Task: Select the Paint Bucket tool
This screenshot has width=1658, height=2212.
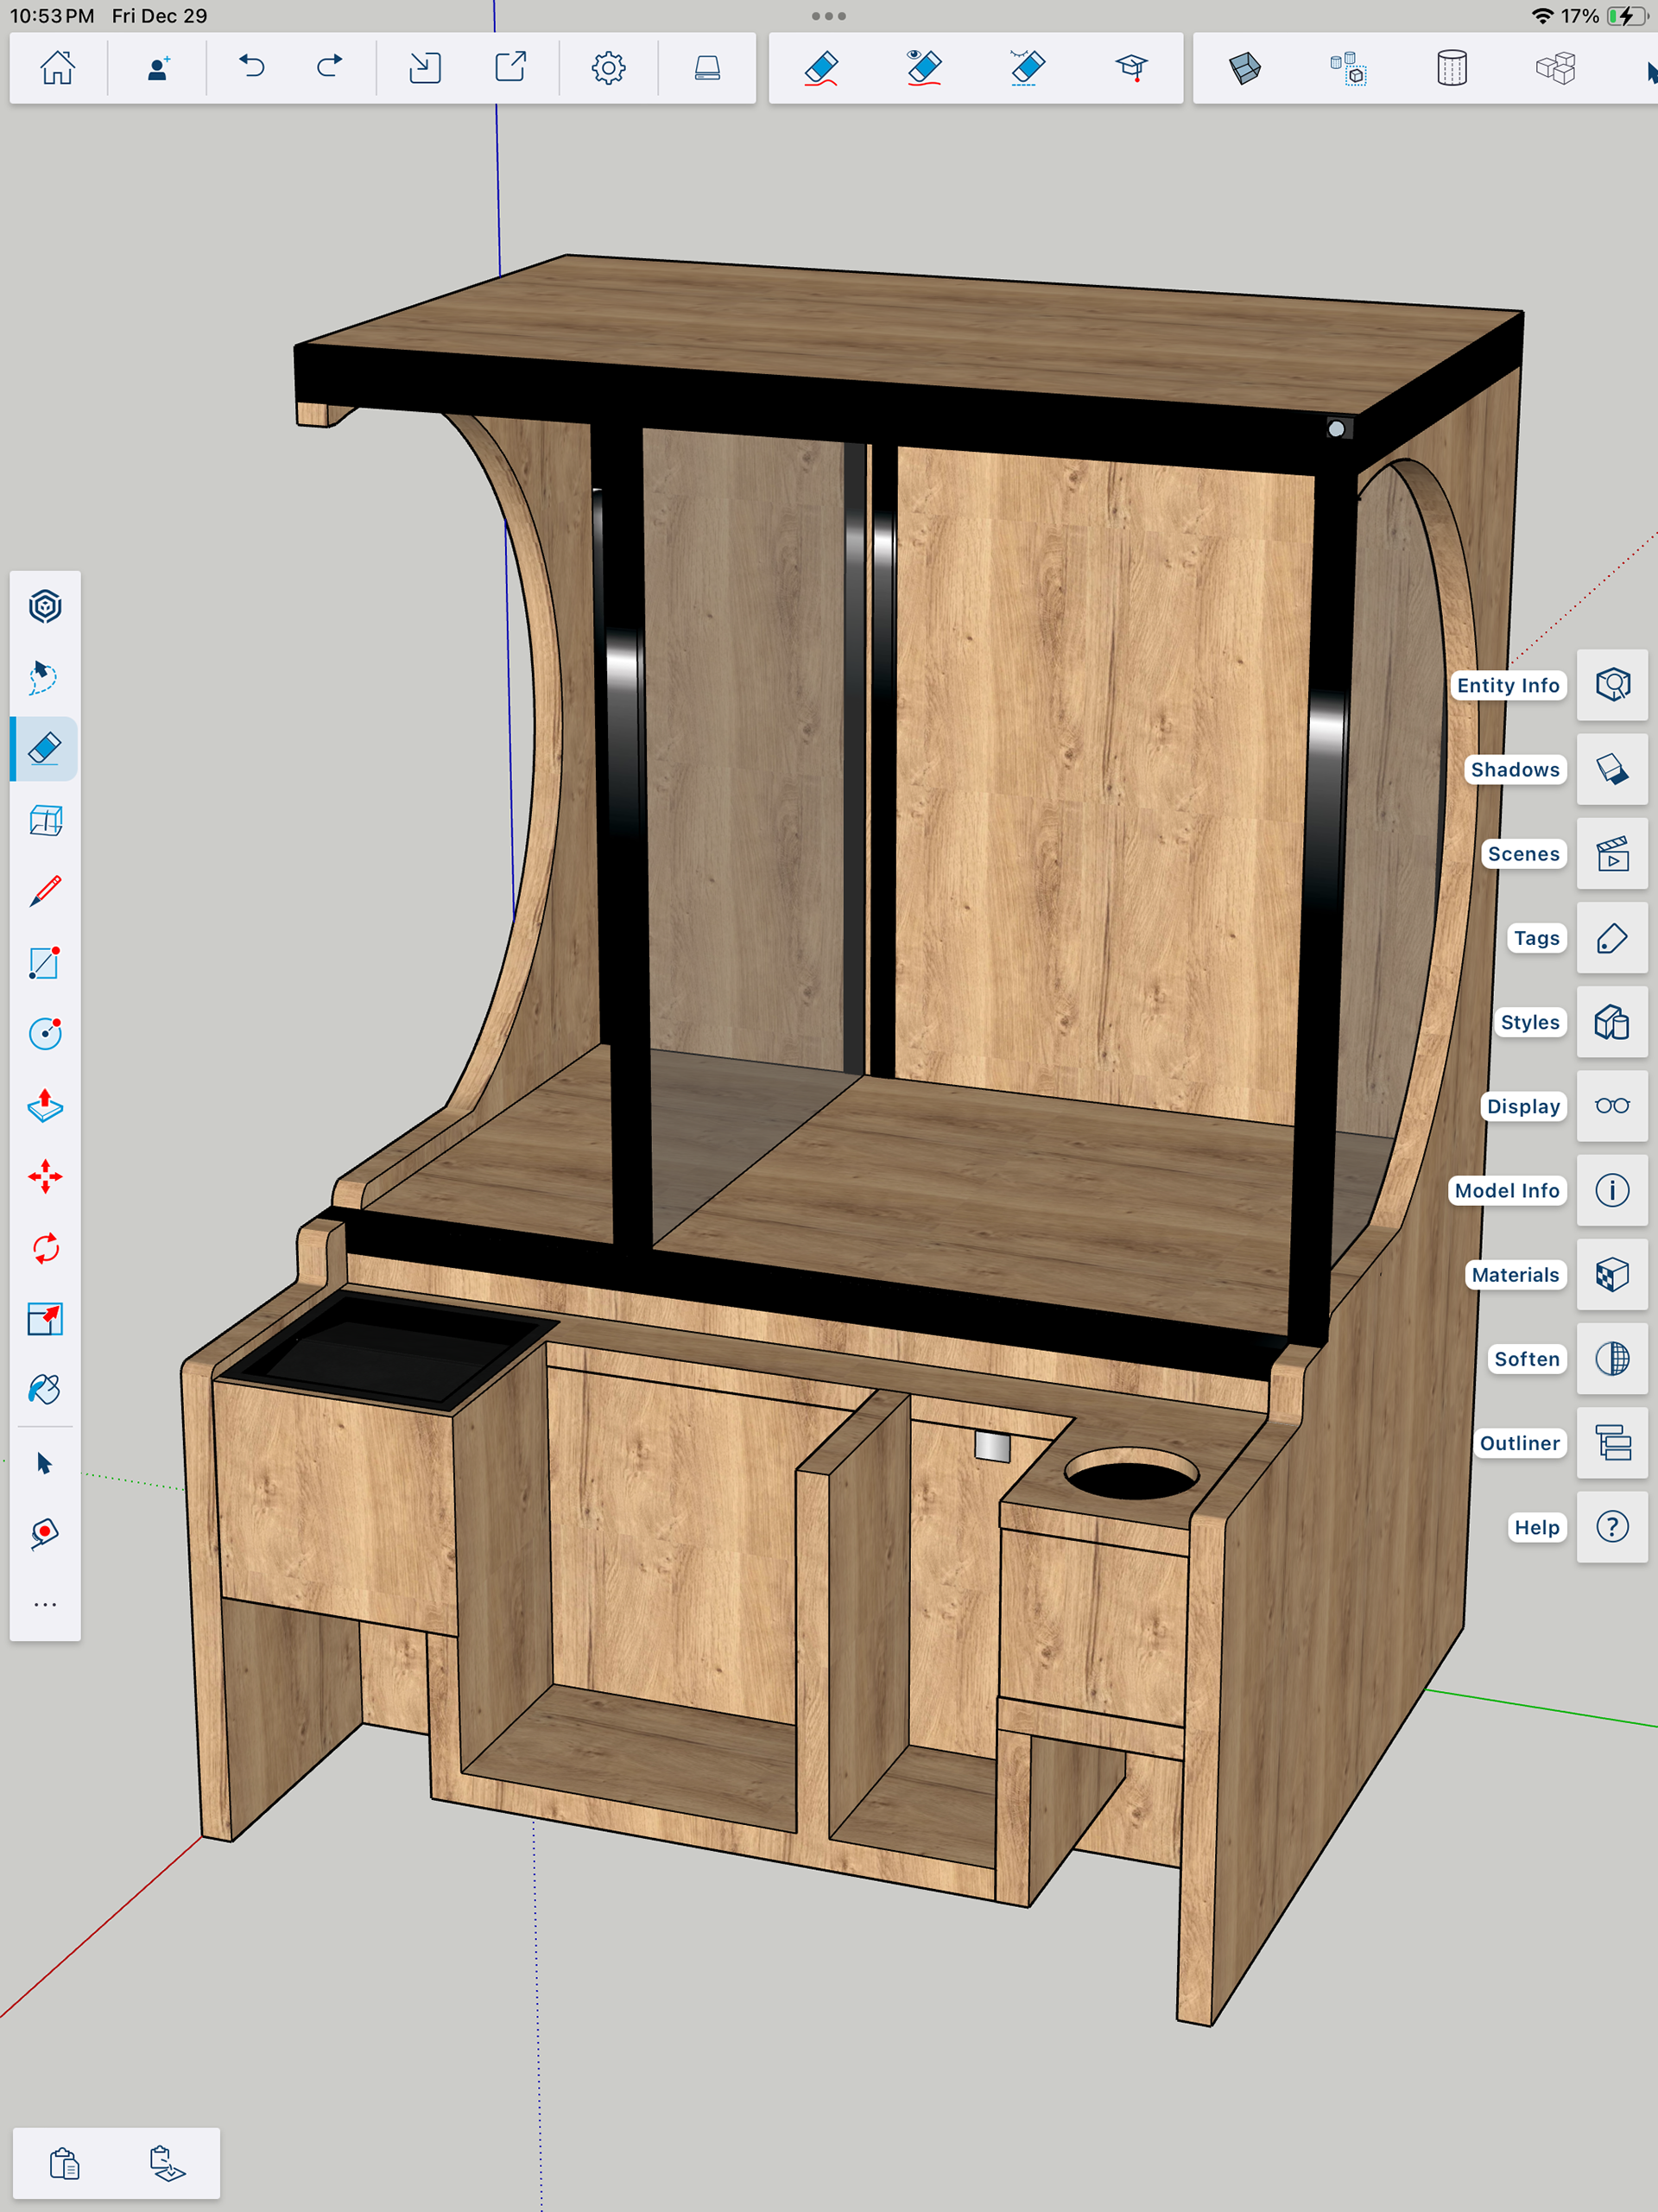Action: click(45, 1390)
